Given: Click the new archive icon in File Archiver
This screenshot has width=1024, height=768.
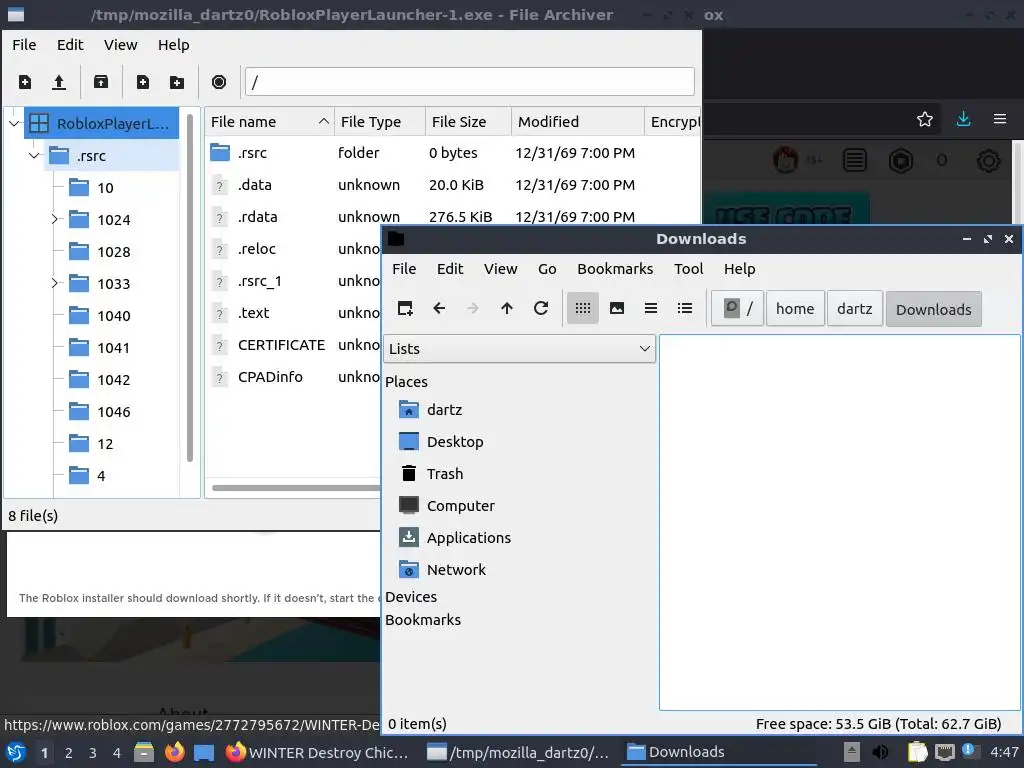Looking at the screenshot, I should click(25, 82).
